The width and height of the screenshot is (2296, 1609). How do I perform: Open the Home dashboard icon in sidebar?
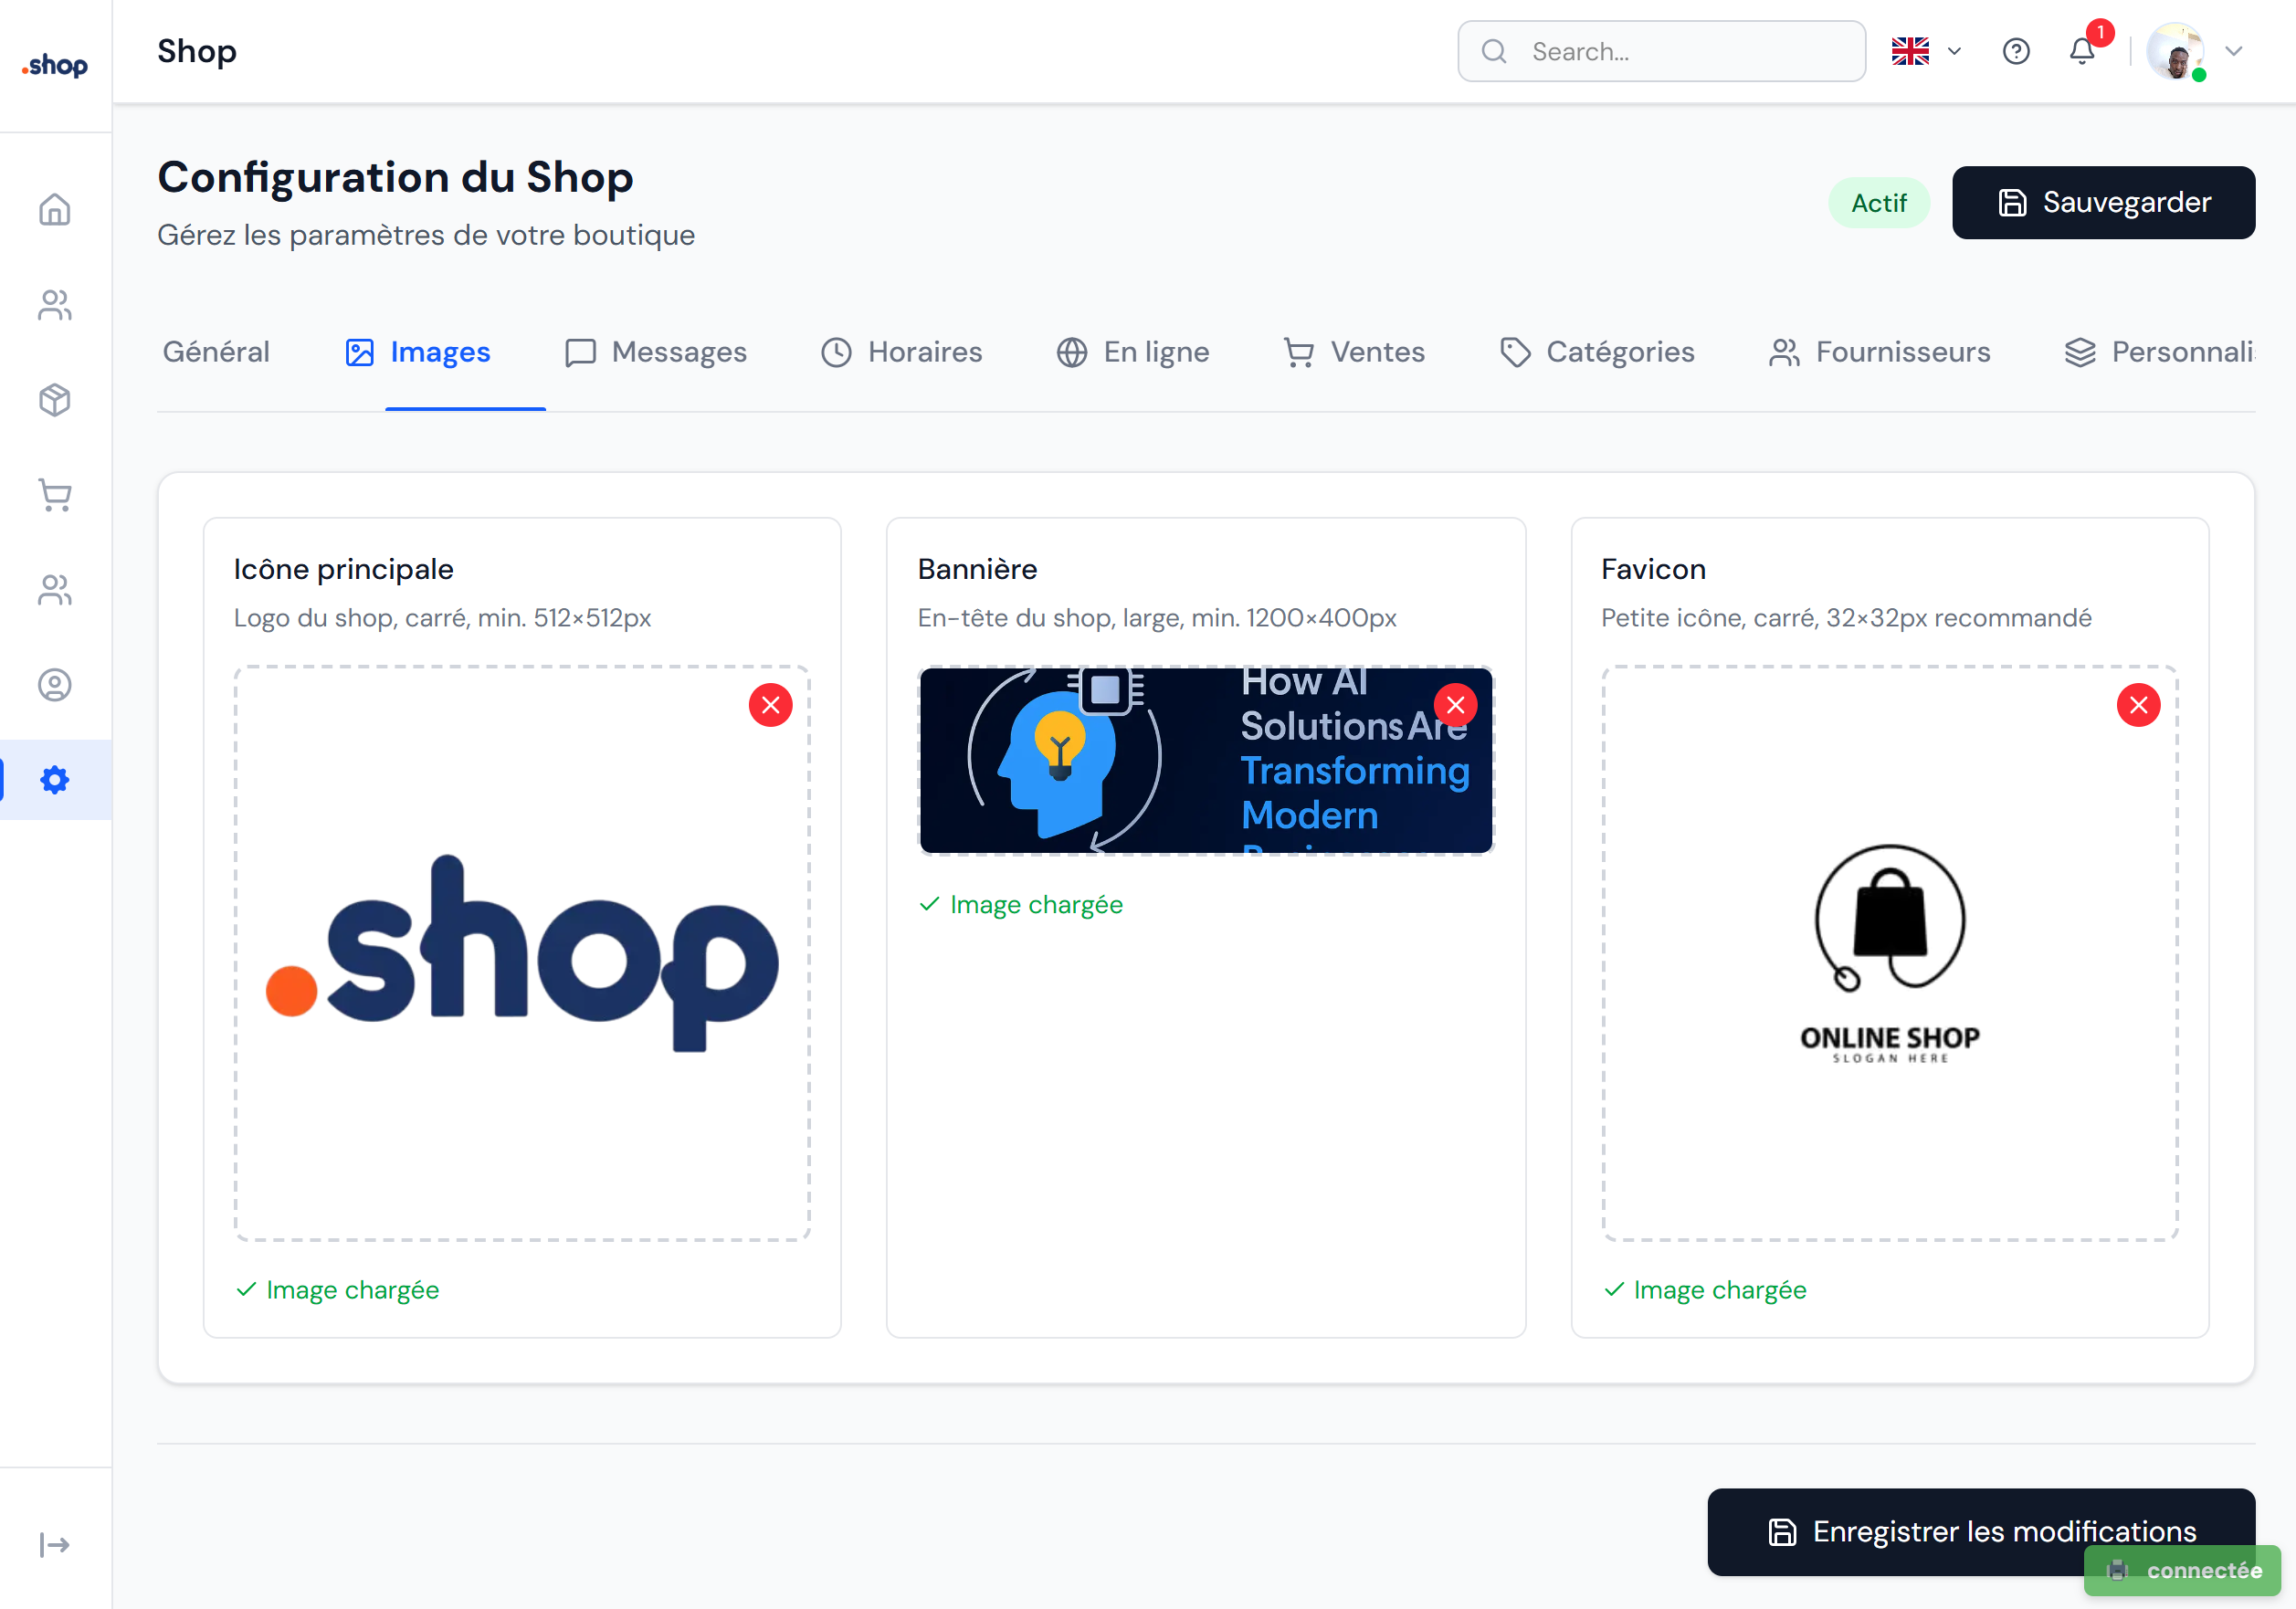click(55, 209)
